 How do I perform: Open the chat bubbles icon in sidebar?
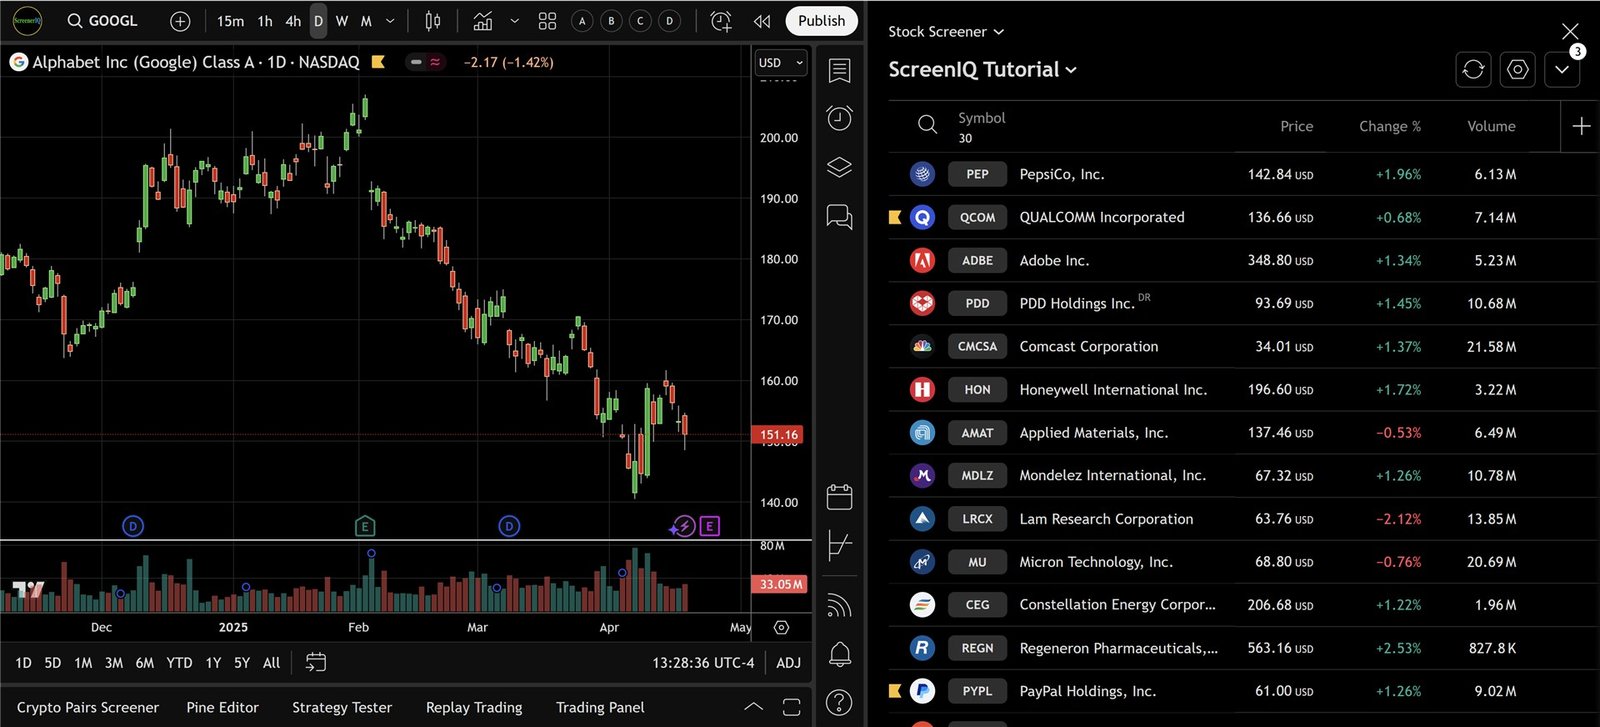click(x=840, y=216)
